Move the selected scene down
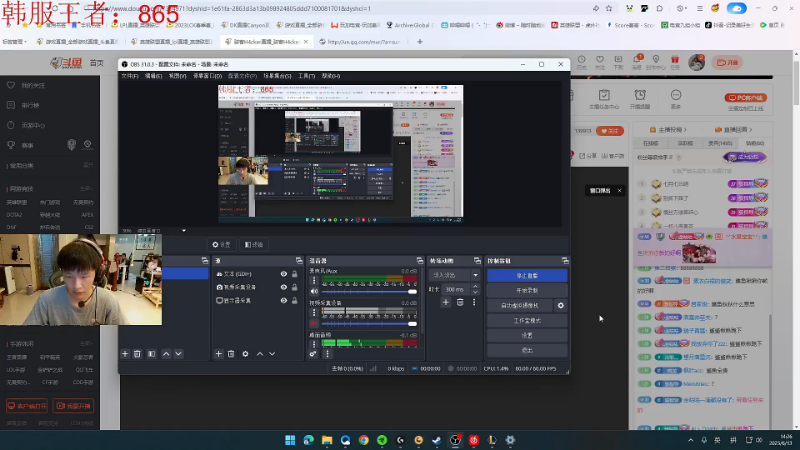Screen dimensions: 800x450 coord(179,354)
